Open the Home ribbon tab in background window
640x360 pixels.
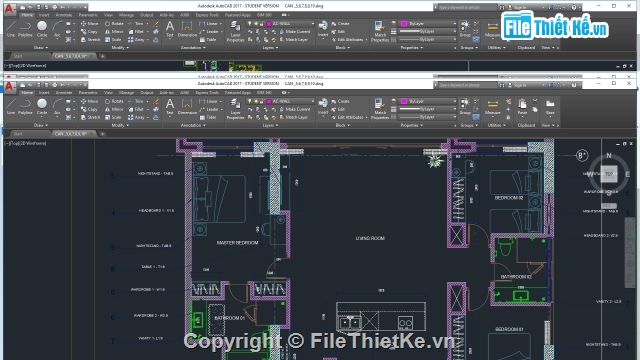click(27, 15)
